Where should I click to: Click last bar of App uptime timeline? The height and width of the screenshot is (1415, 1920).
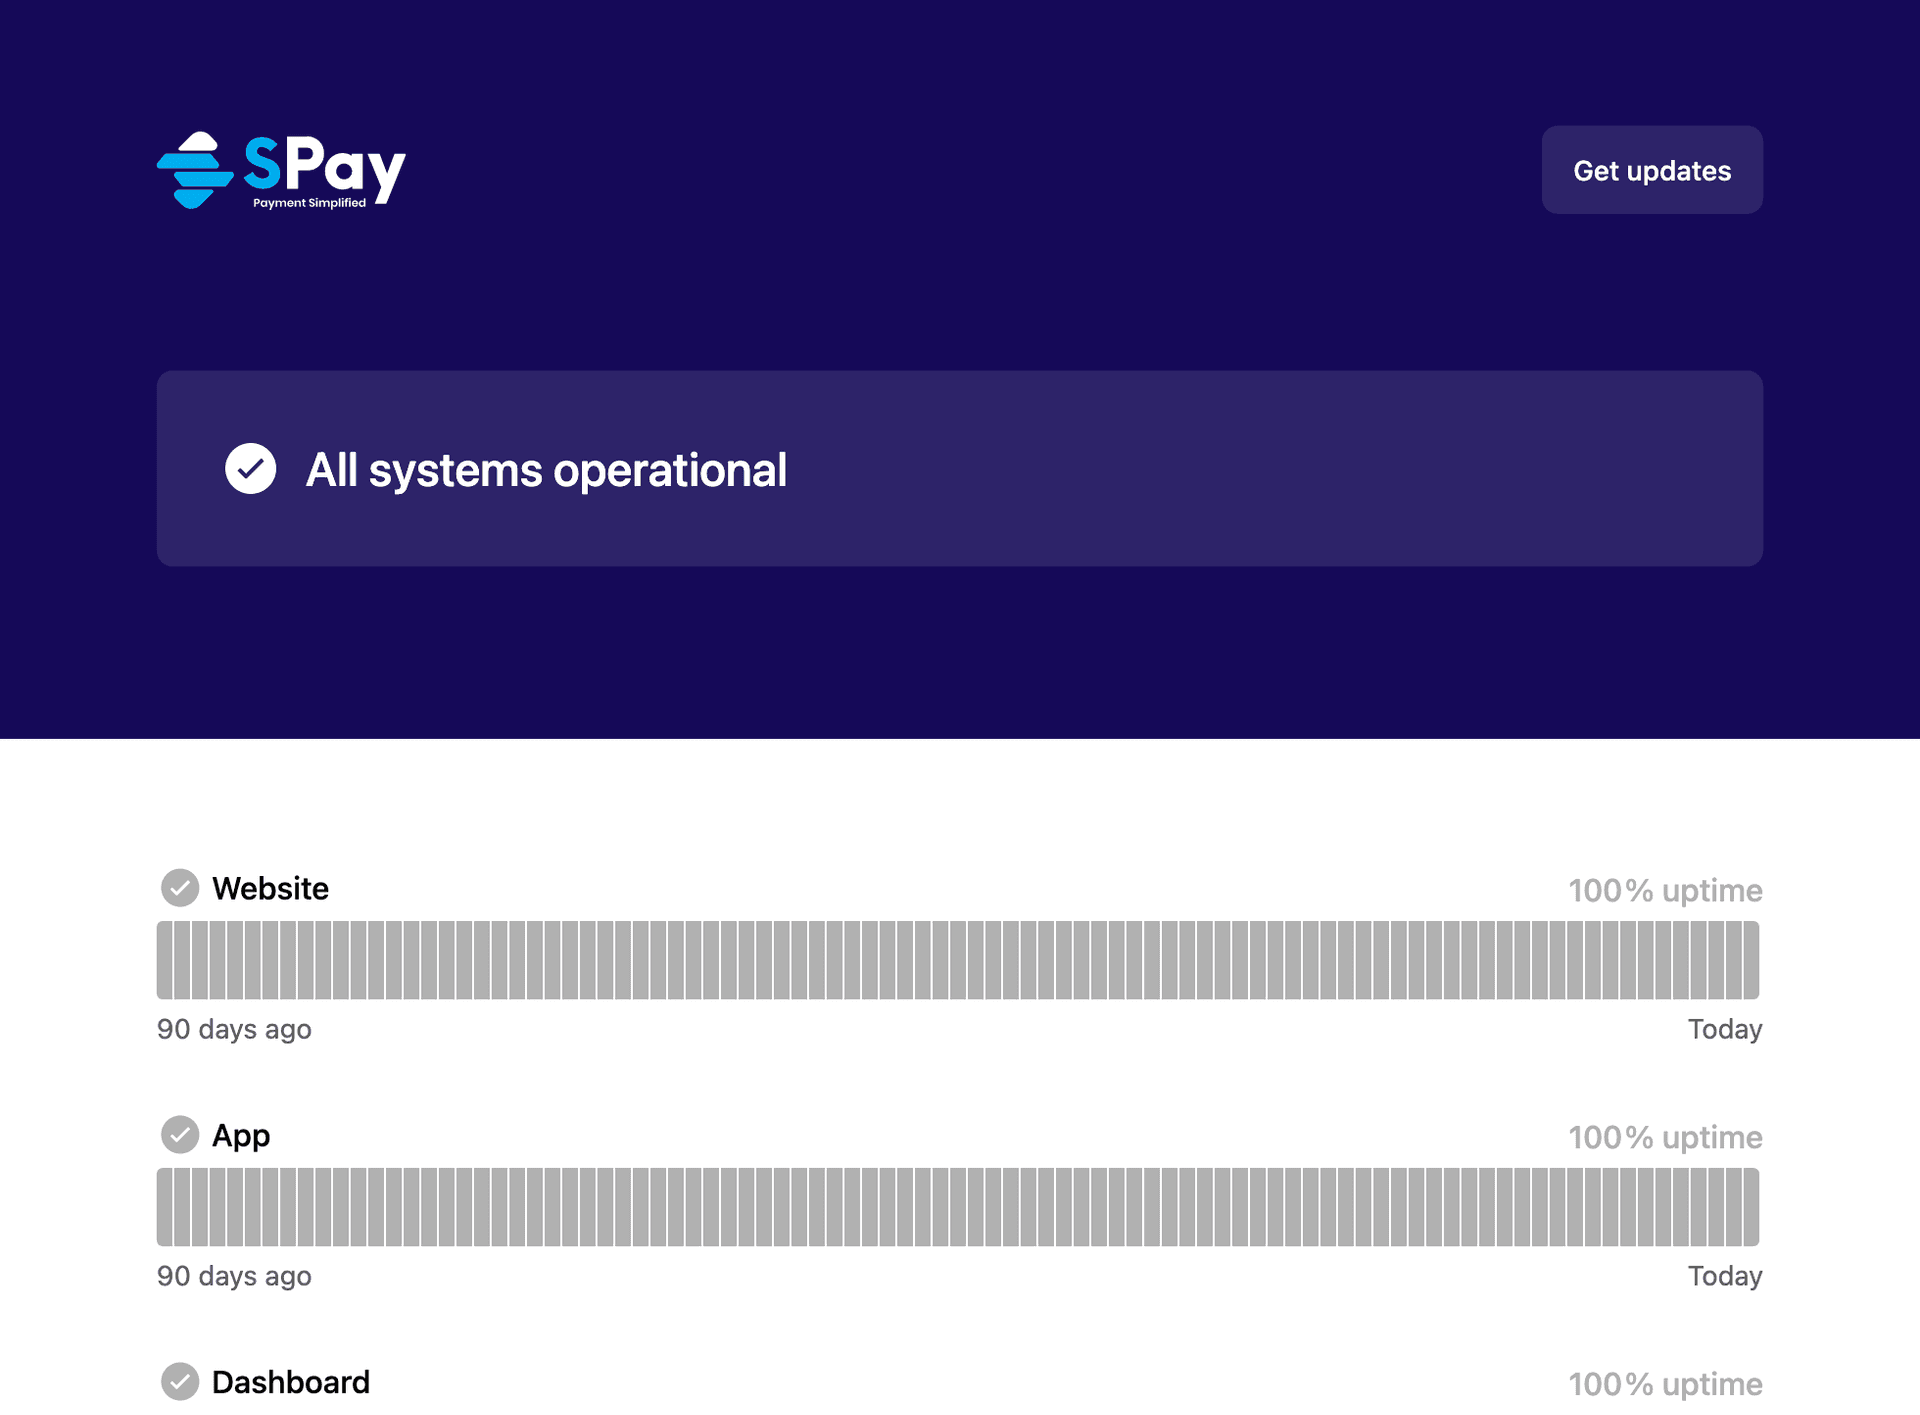pos(1751,1207)
